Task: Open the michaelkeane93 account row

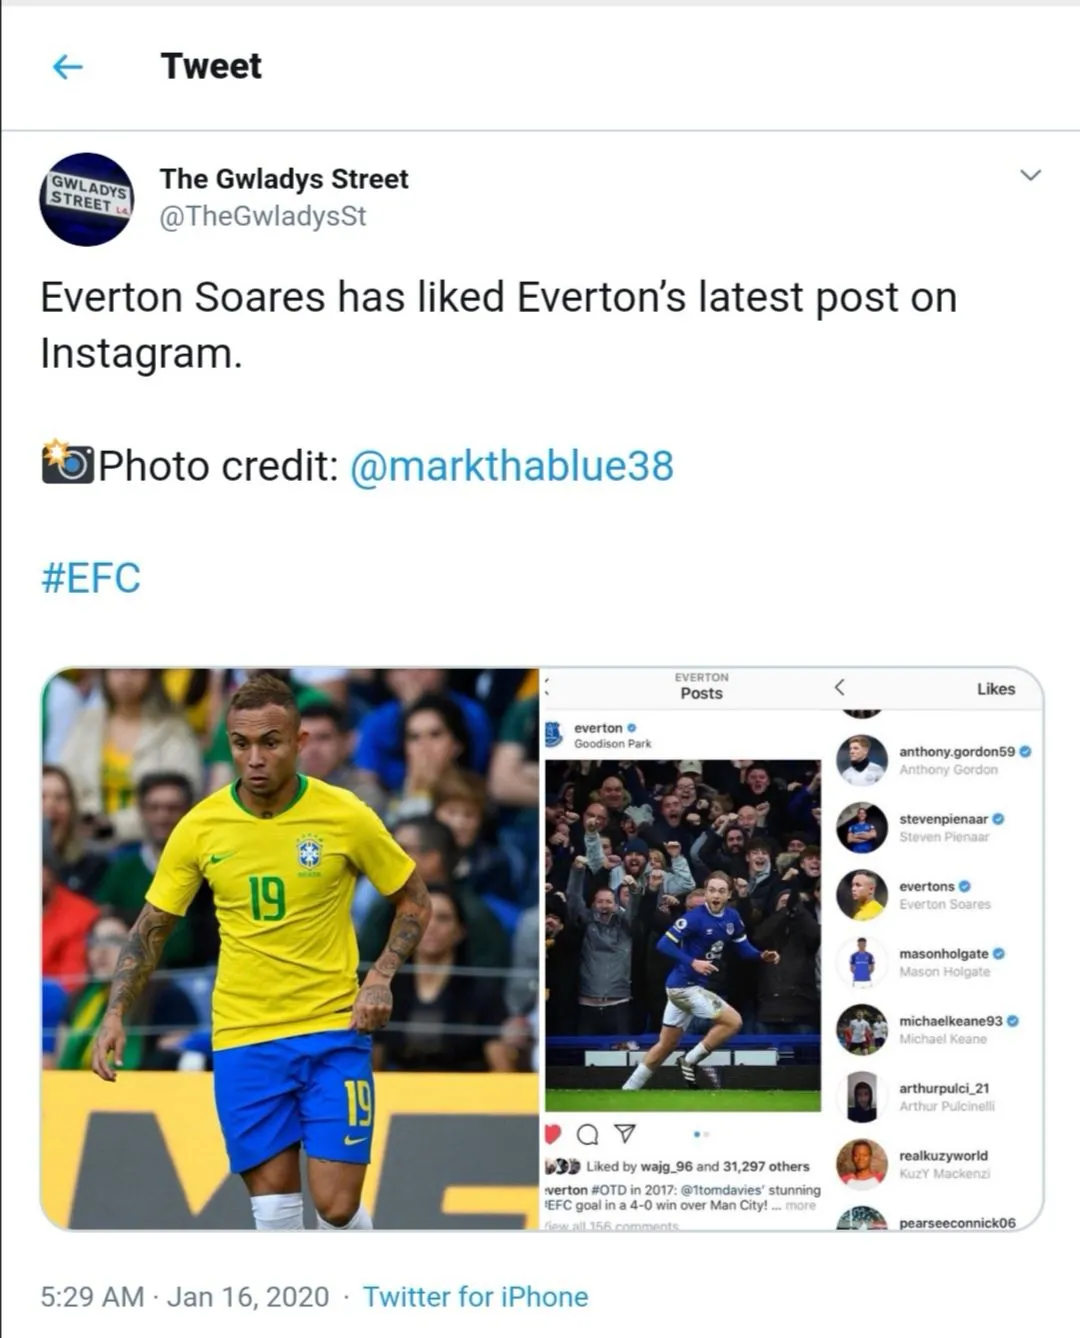Action: (x=935, y=1029)
